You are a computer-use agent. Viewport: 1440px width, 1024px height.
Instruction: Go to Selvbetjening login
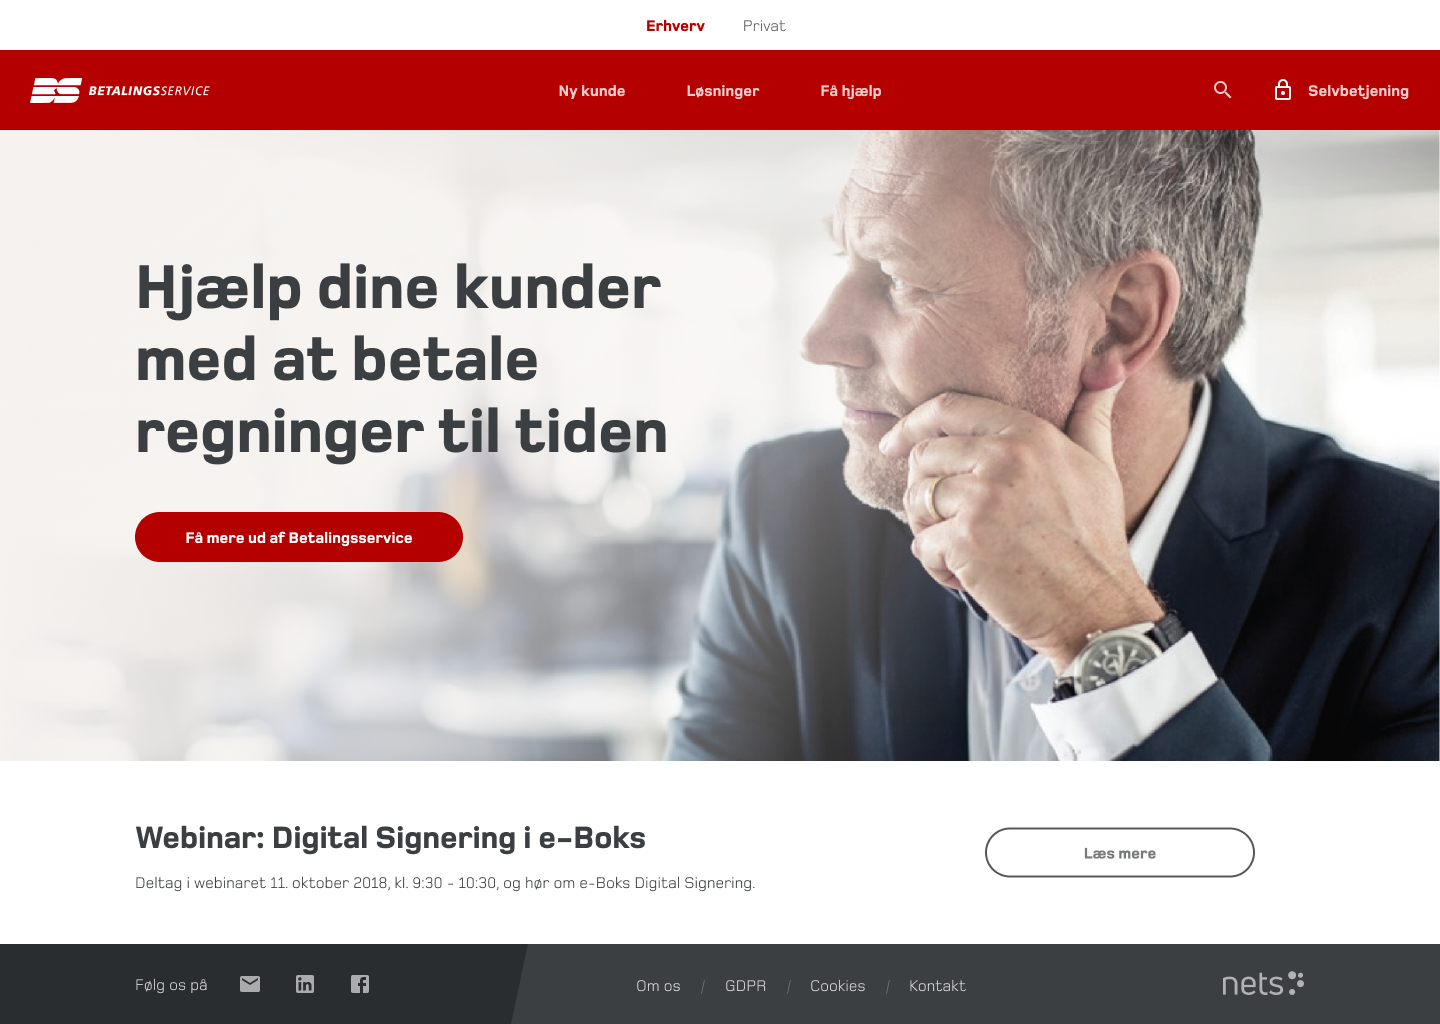point(1358,91)
